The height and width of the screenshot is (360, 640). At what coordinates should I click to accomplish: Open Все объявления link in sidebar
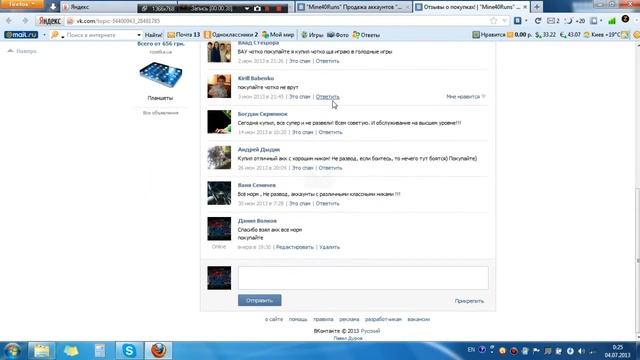pos(160,113)
